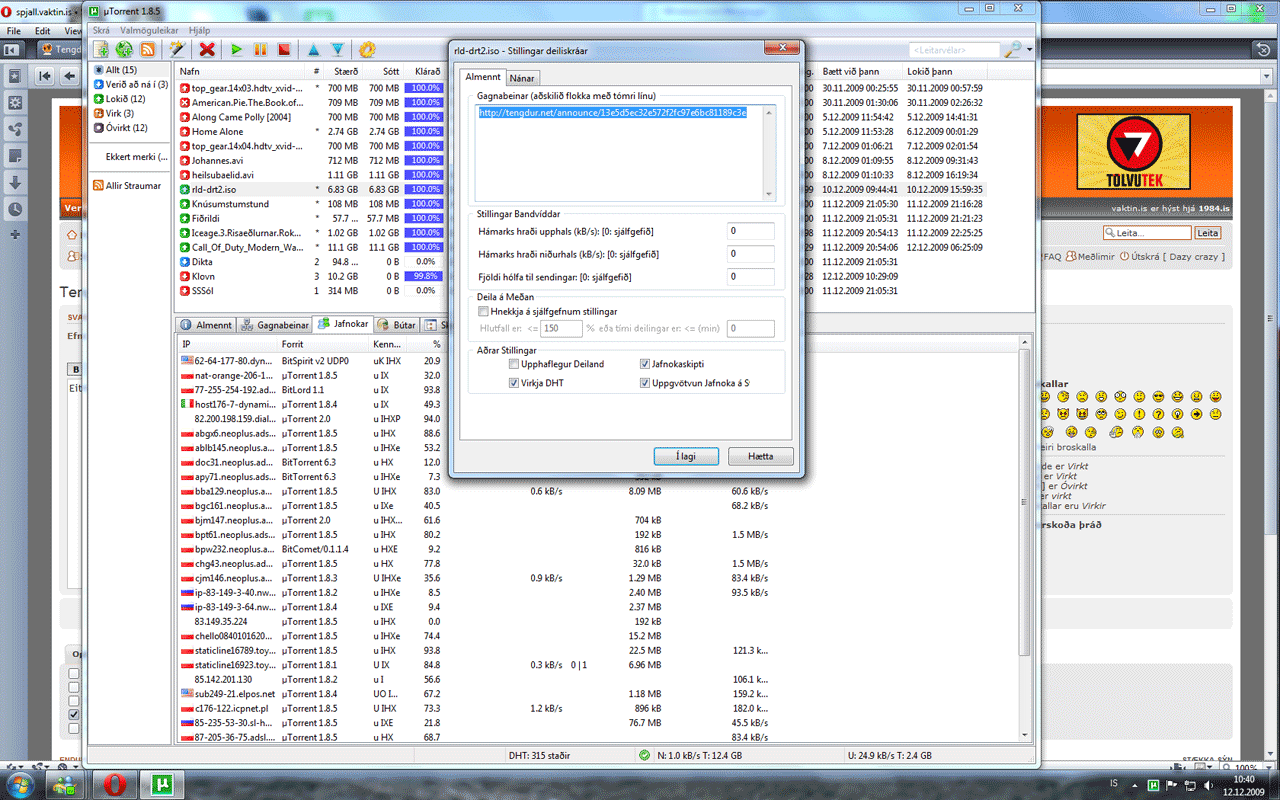This screenshot has width=1280, height=800.
Task: Enable the Upphaflegur Deiland checkbox
Action: pyautogui.click(x=513, y=364)
